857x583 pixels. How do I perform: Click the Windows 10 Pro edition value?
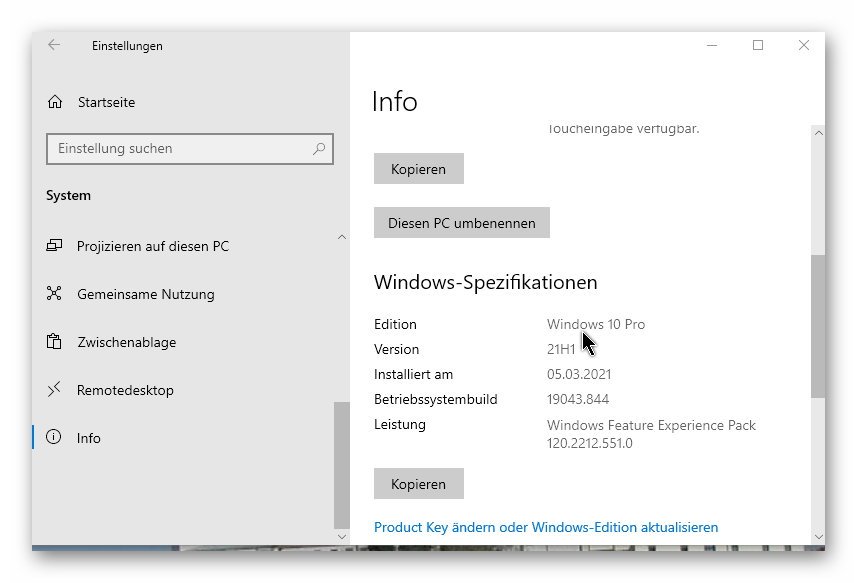click(596, 324)
